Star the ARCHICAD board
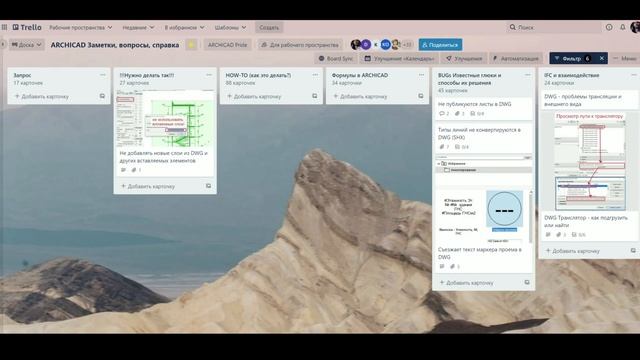 tap(191, 45)
